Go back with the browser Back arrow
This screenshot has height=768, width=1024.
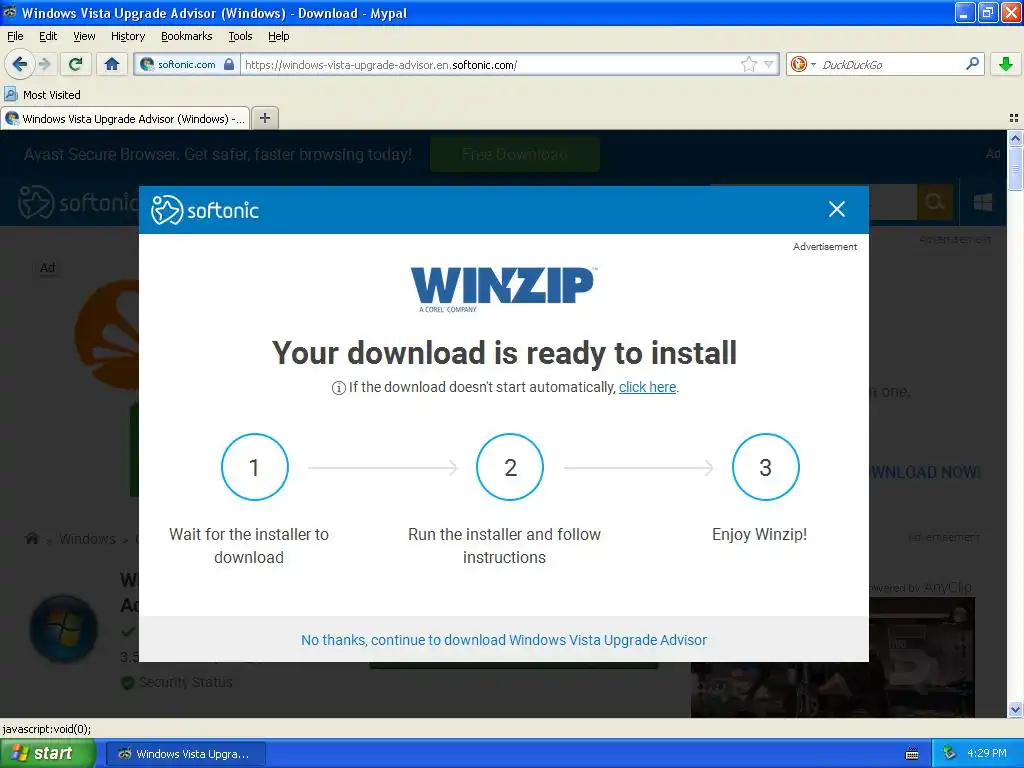[19, 64]
